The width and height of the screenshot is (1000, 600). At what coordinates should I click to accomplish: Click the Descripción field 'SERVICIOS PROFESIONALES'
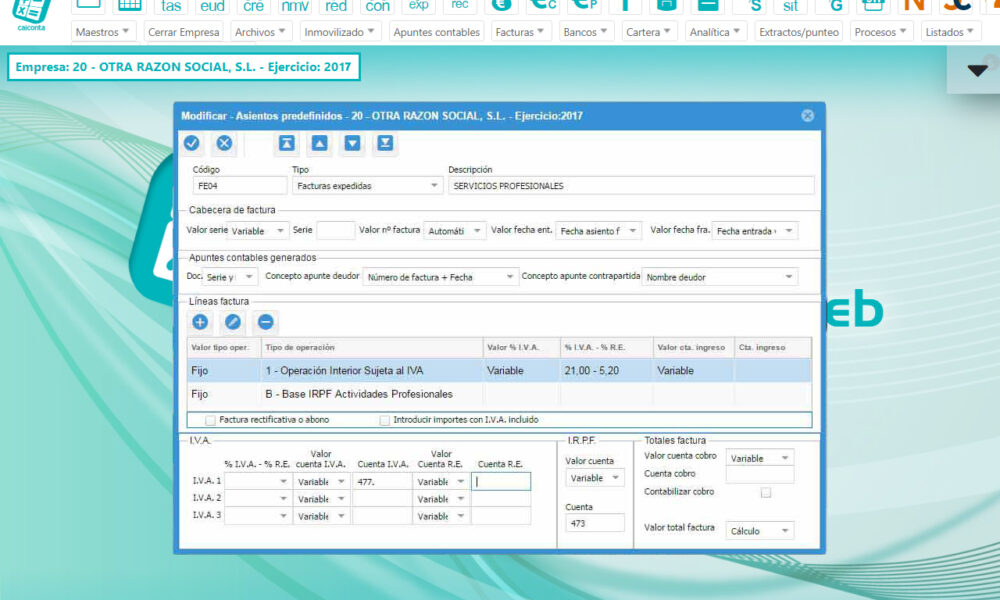point(631,186)
